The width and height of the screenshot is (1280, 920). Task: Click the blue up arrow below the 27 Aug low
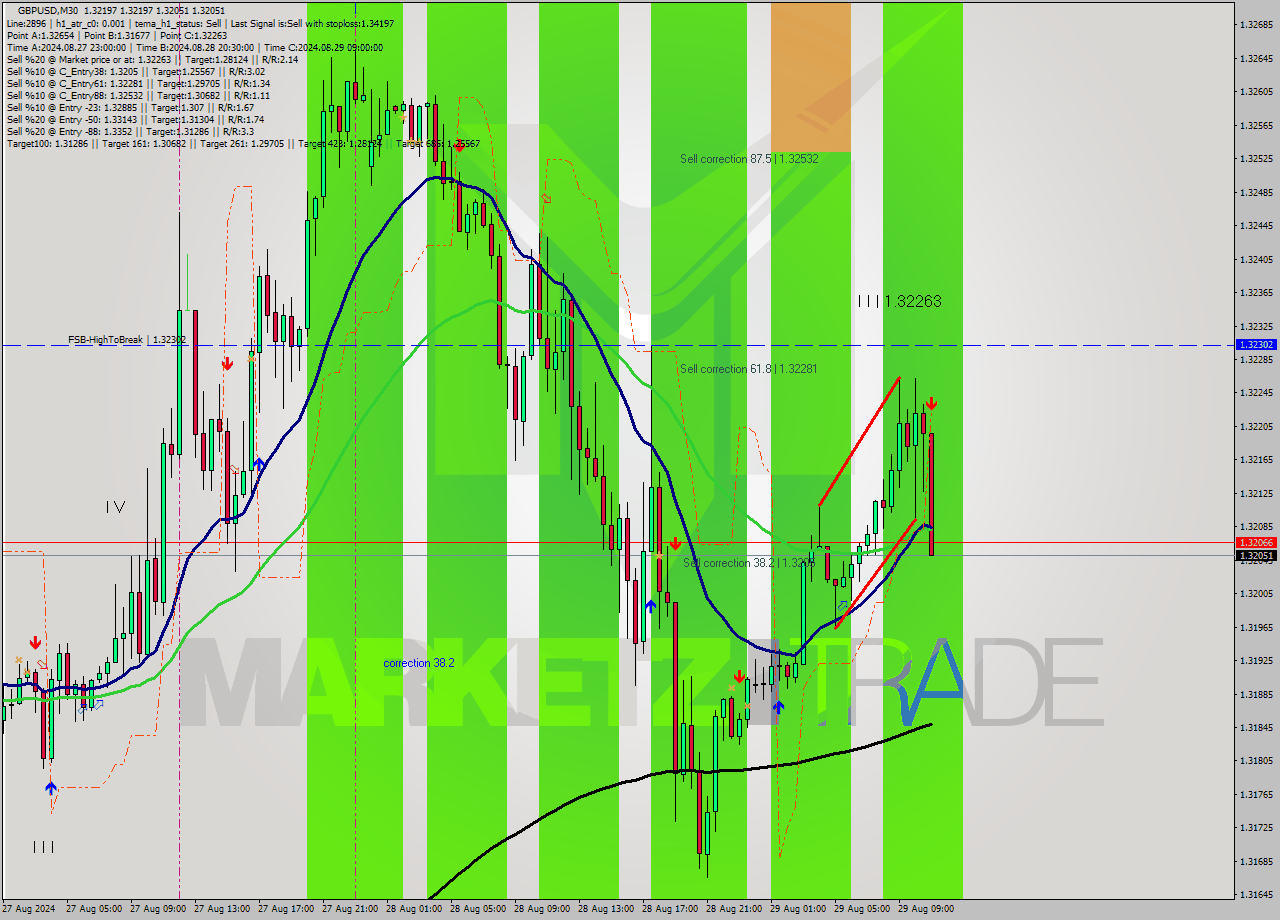(51, 788)
